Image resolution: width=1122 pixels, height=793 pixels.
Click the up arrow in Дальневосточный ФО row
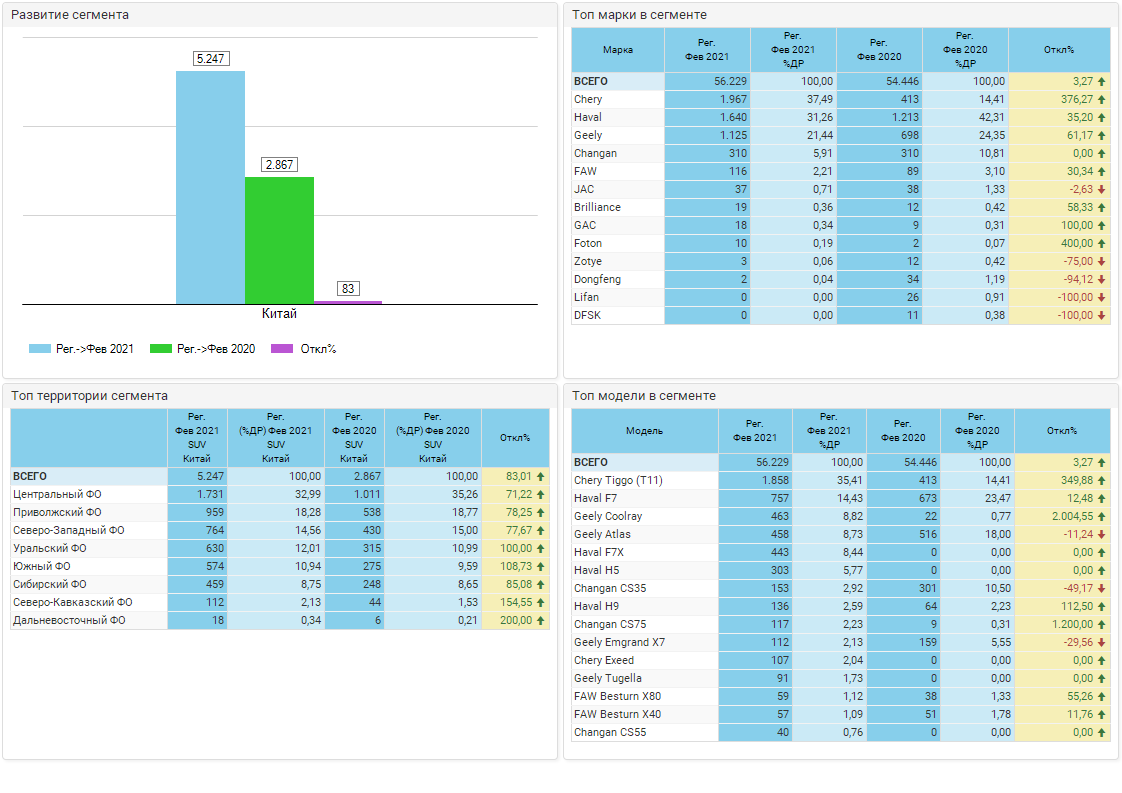click(x=540, y=621)
